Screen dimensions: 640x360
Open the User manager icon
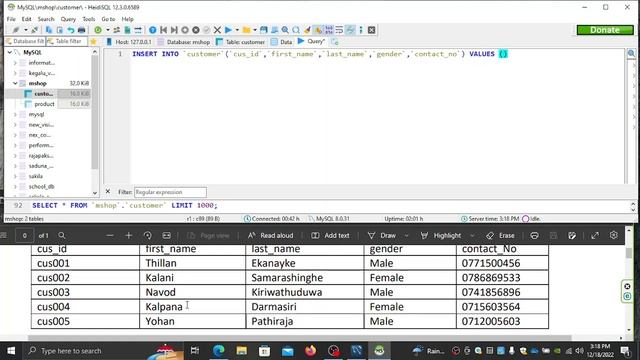point(117,30)
